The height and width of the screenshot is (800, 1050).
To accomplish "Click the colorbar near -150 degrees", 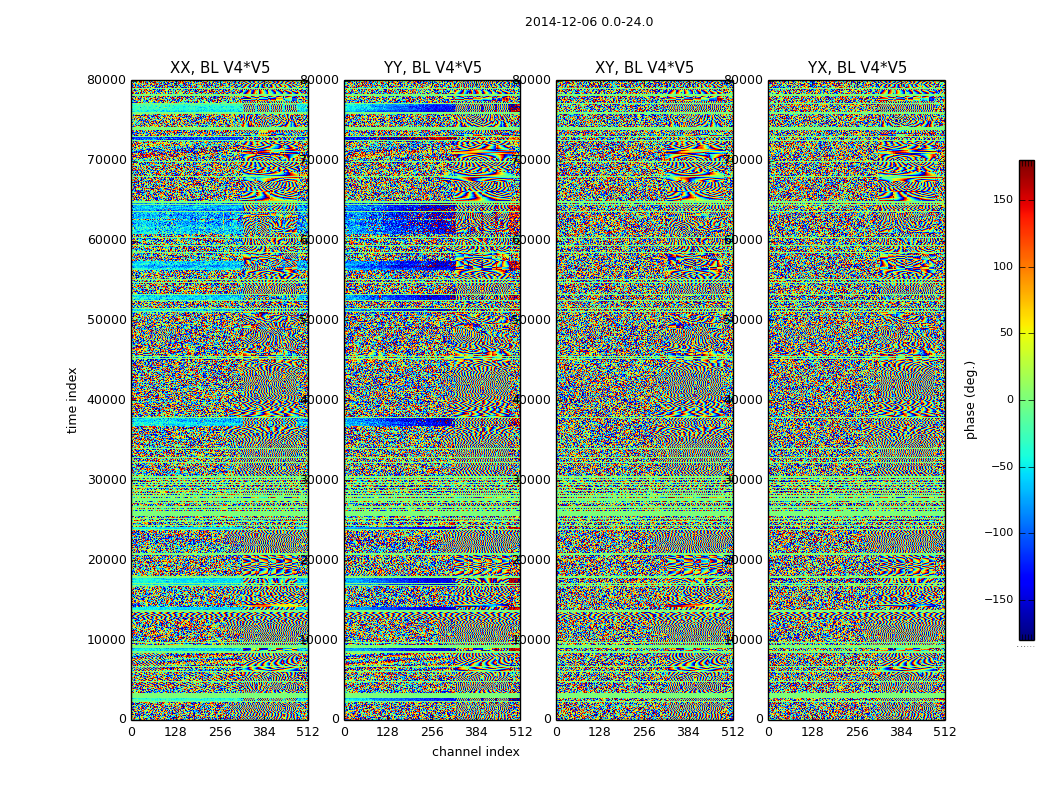I will pyautogui.click(x=1027, y=599).
